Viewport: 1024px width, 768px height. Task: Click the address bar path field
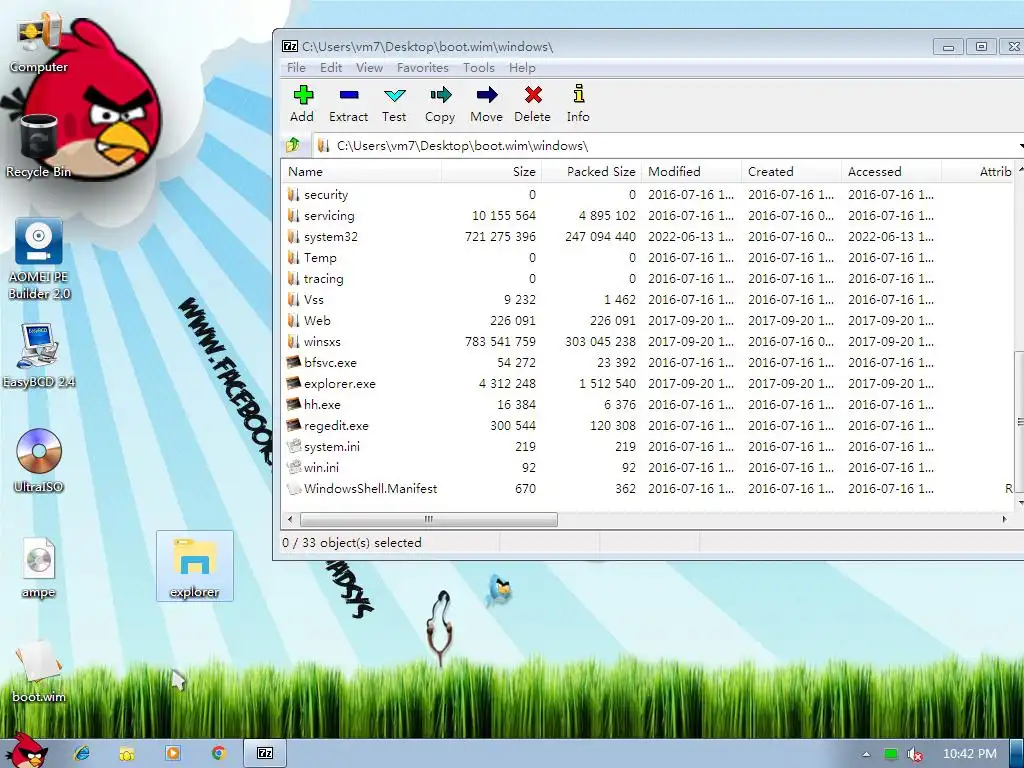click(x=666, y=145)
